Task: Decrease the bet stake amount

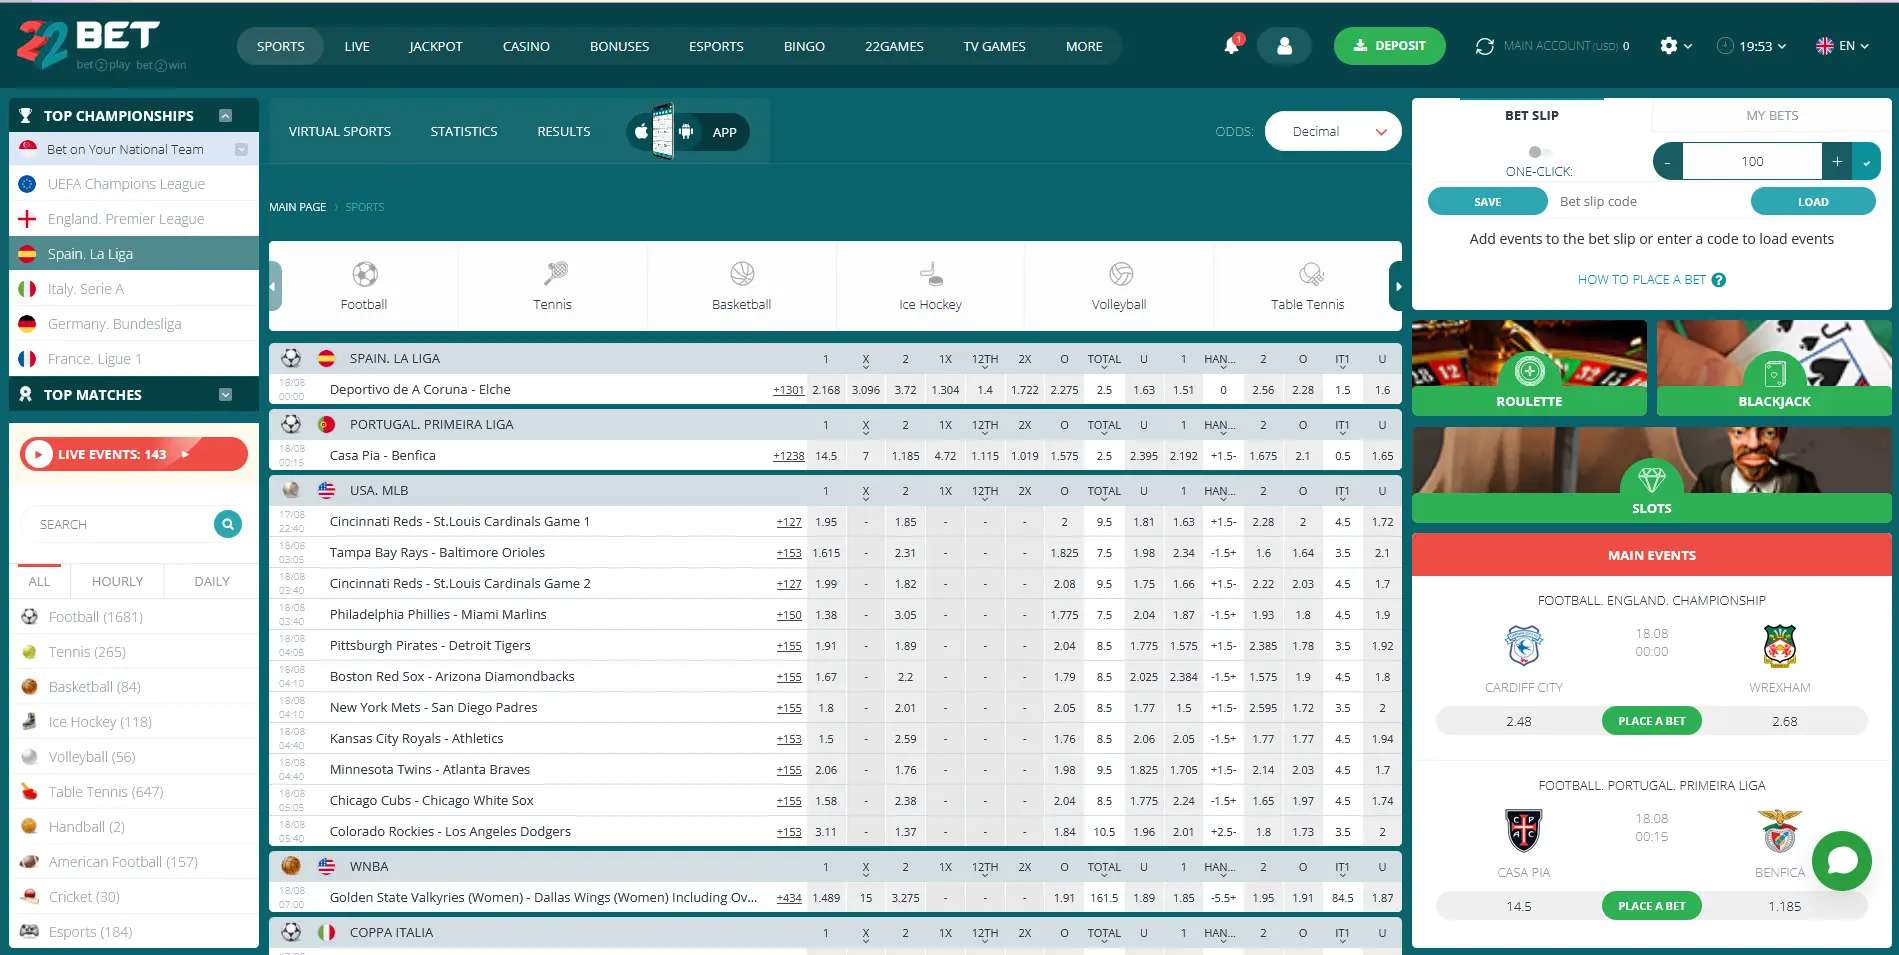Action: tap(1668, 161)
